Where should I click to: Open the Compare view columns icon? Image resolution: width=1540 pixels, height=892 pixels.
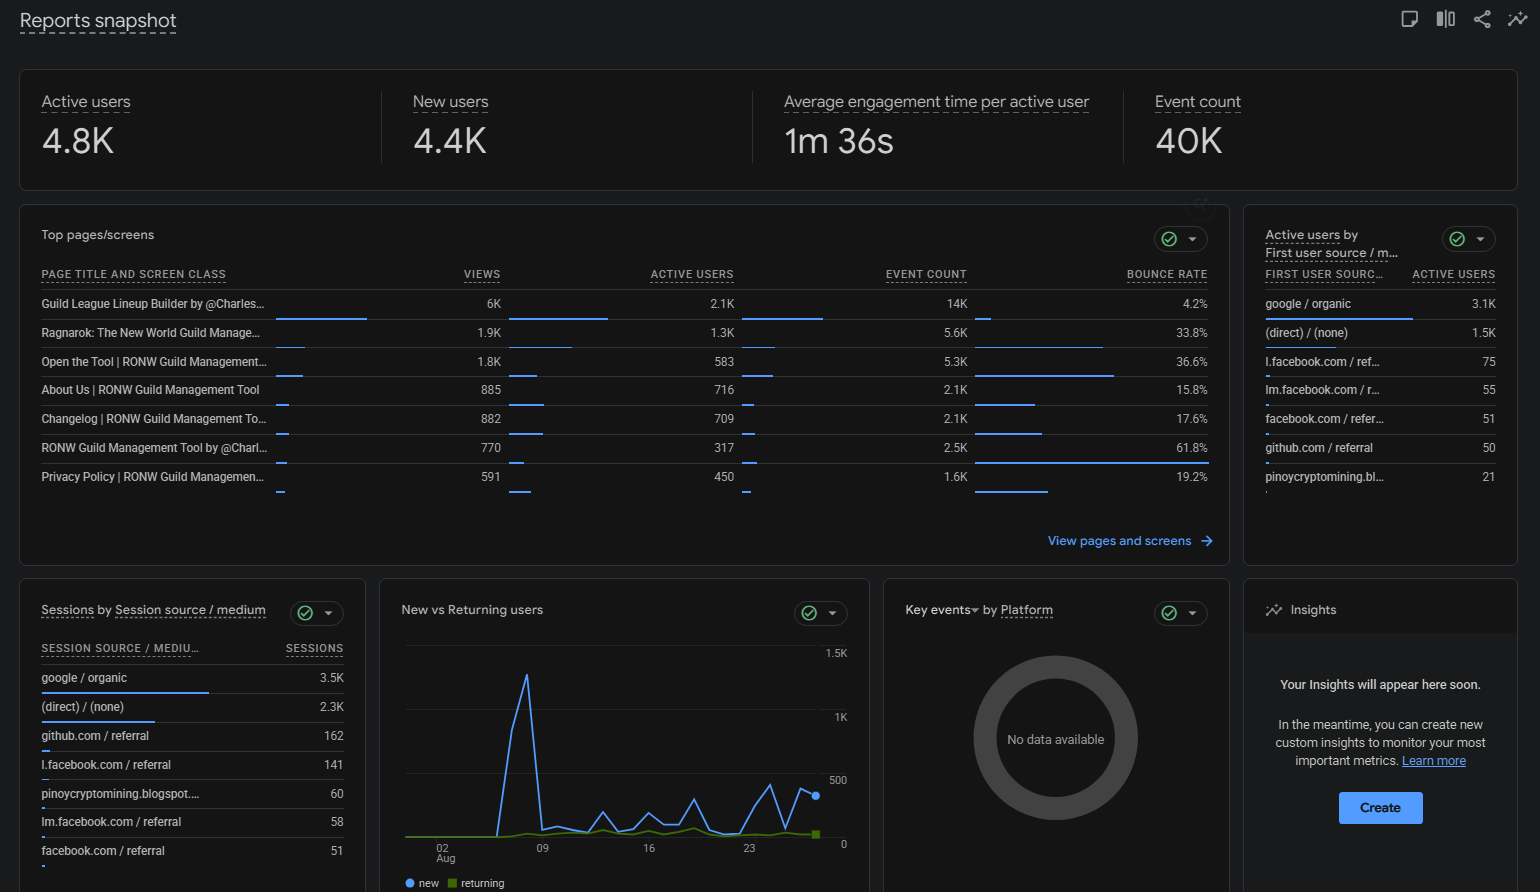[1446, 19]
